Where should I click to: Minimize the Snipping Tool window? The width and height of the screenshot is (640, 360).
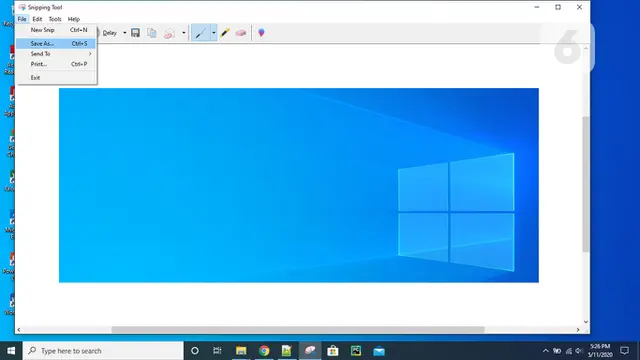click(x=537, y=7)
